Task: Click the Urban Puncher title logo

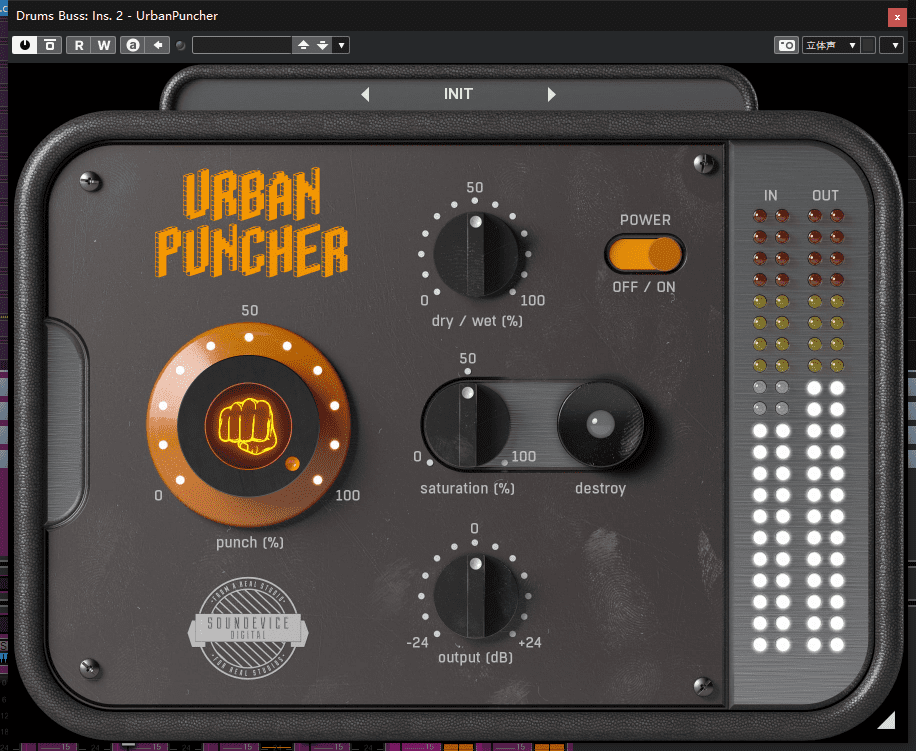Action: pos(251,222)
